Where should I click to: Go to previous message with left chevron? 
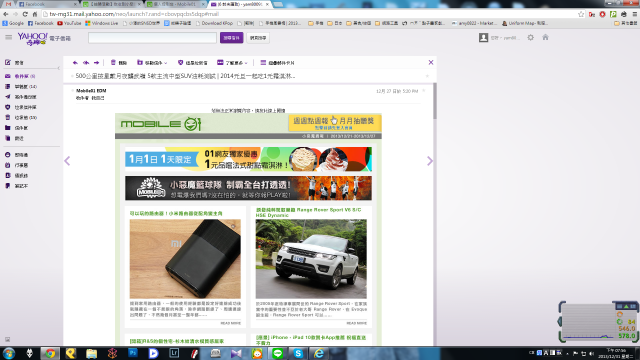click(67, 161)
